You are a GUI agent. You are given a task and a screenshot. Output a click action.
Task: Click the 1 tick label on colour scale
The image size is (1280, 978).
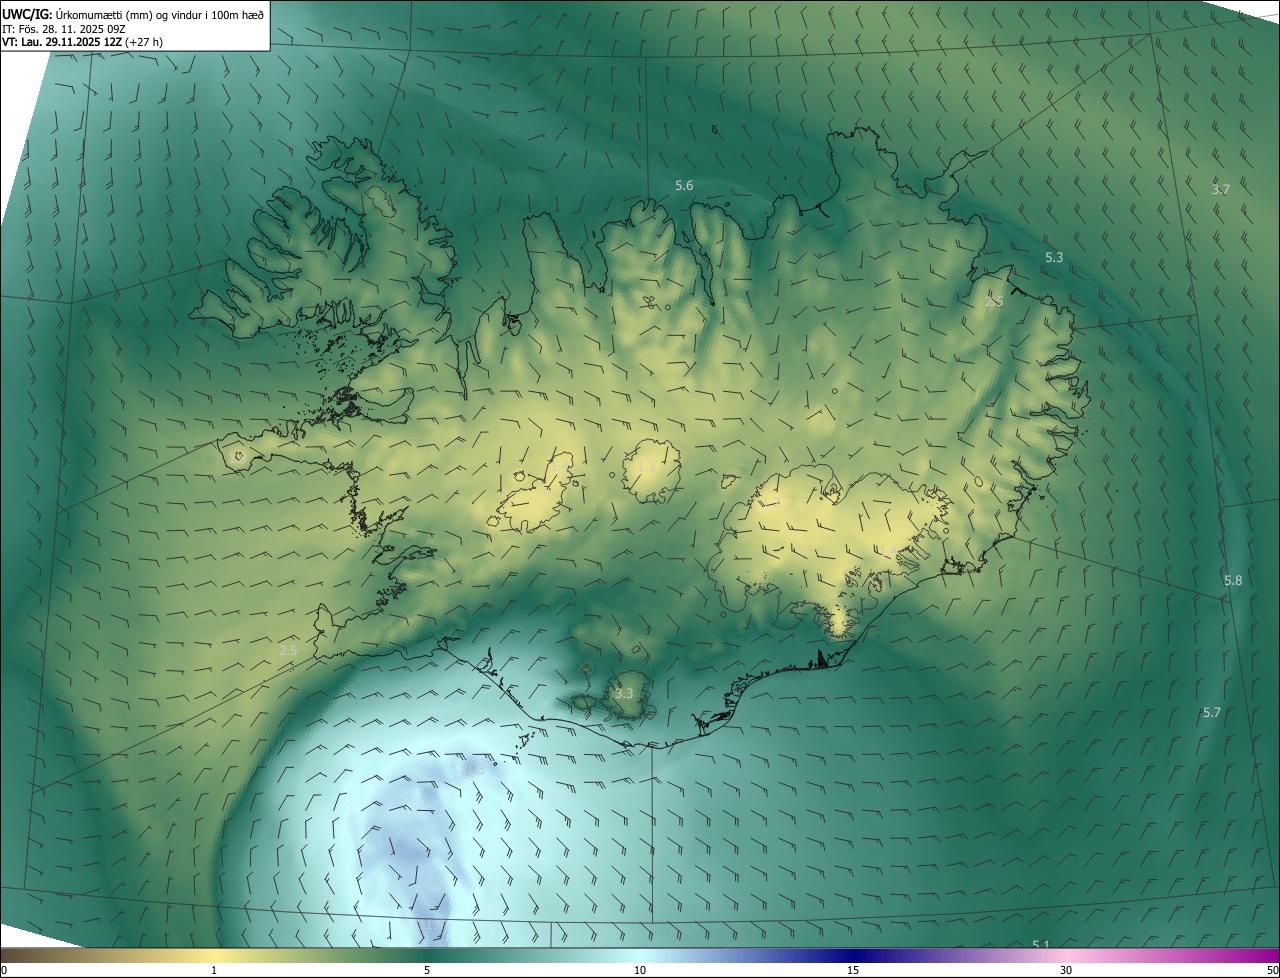pyautogui.click(x=214, y=970)
